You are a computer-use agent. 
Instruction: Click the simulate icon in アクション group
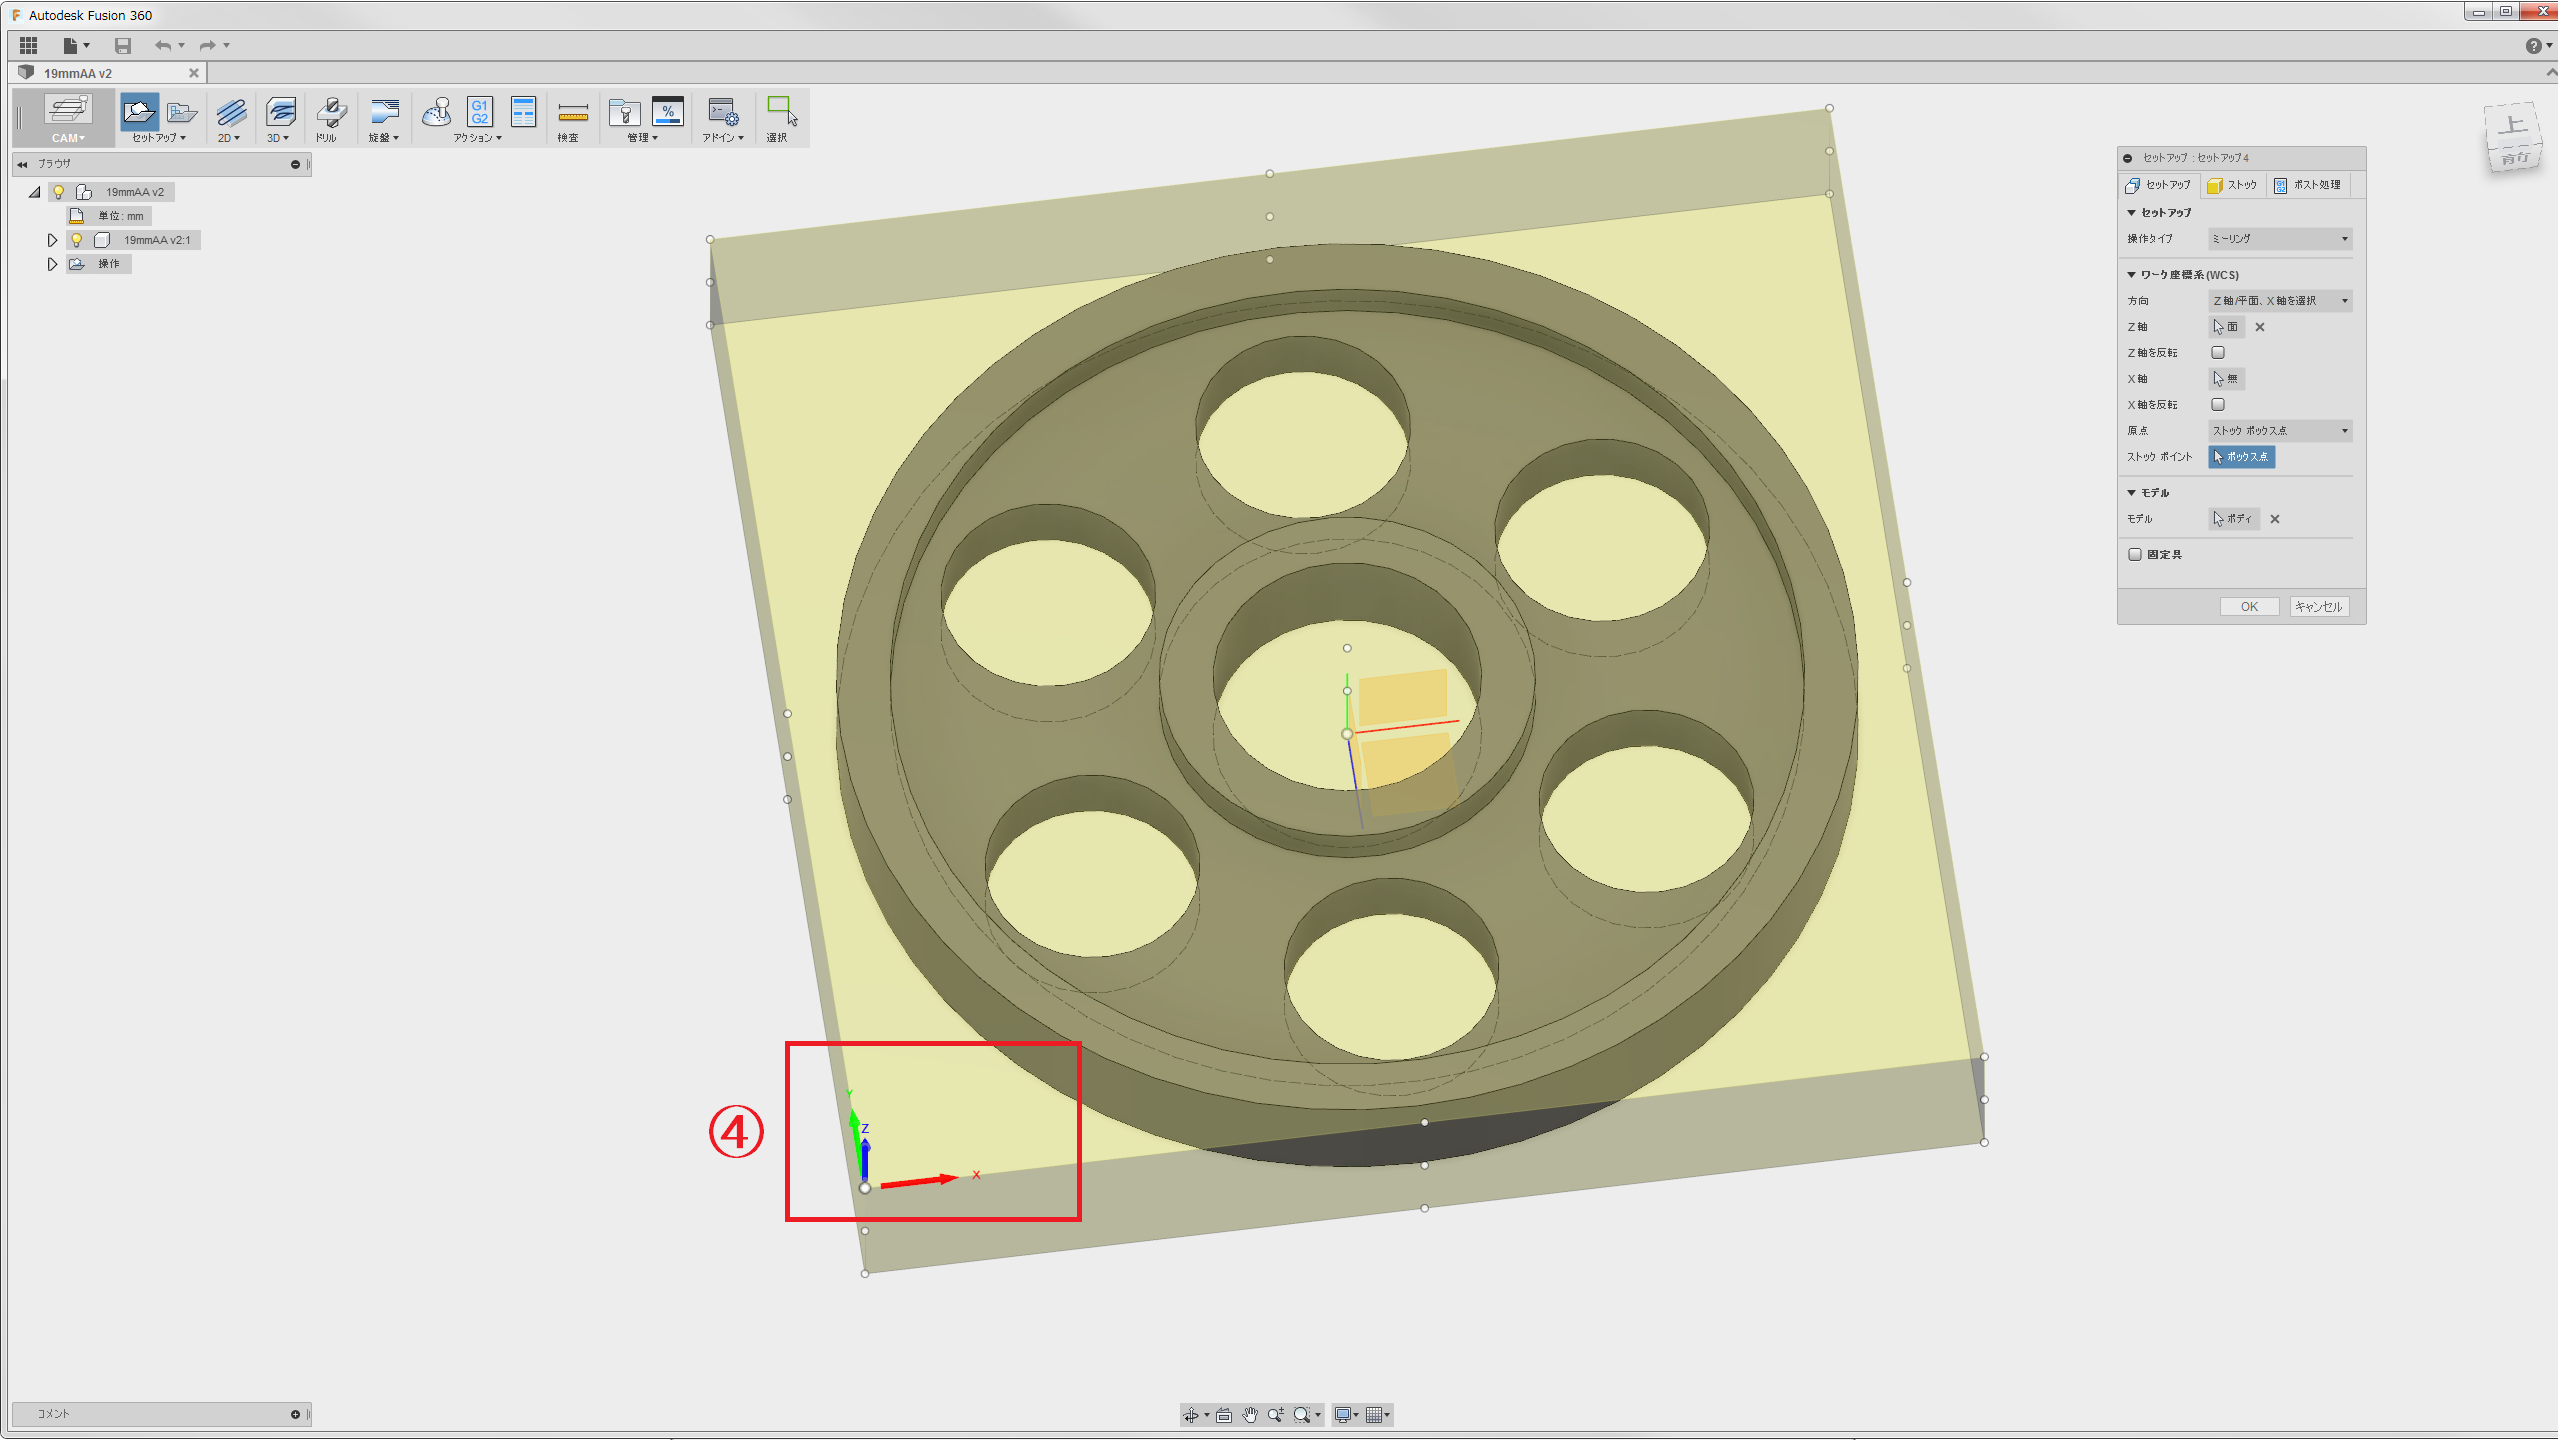[436, 112]
